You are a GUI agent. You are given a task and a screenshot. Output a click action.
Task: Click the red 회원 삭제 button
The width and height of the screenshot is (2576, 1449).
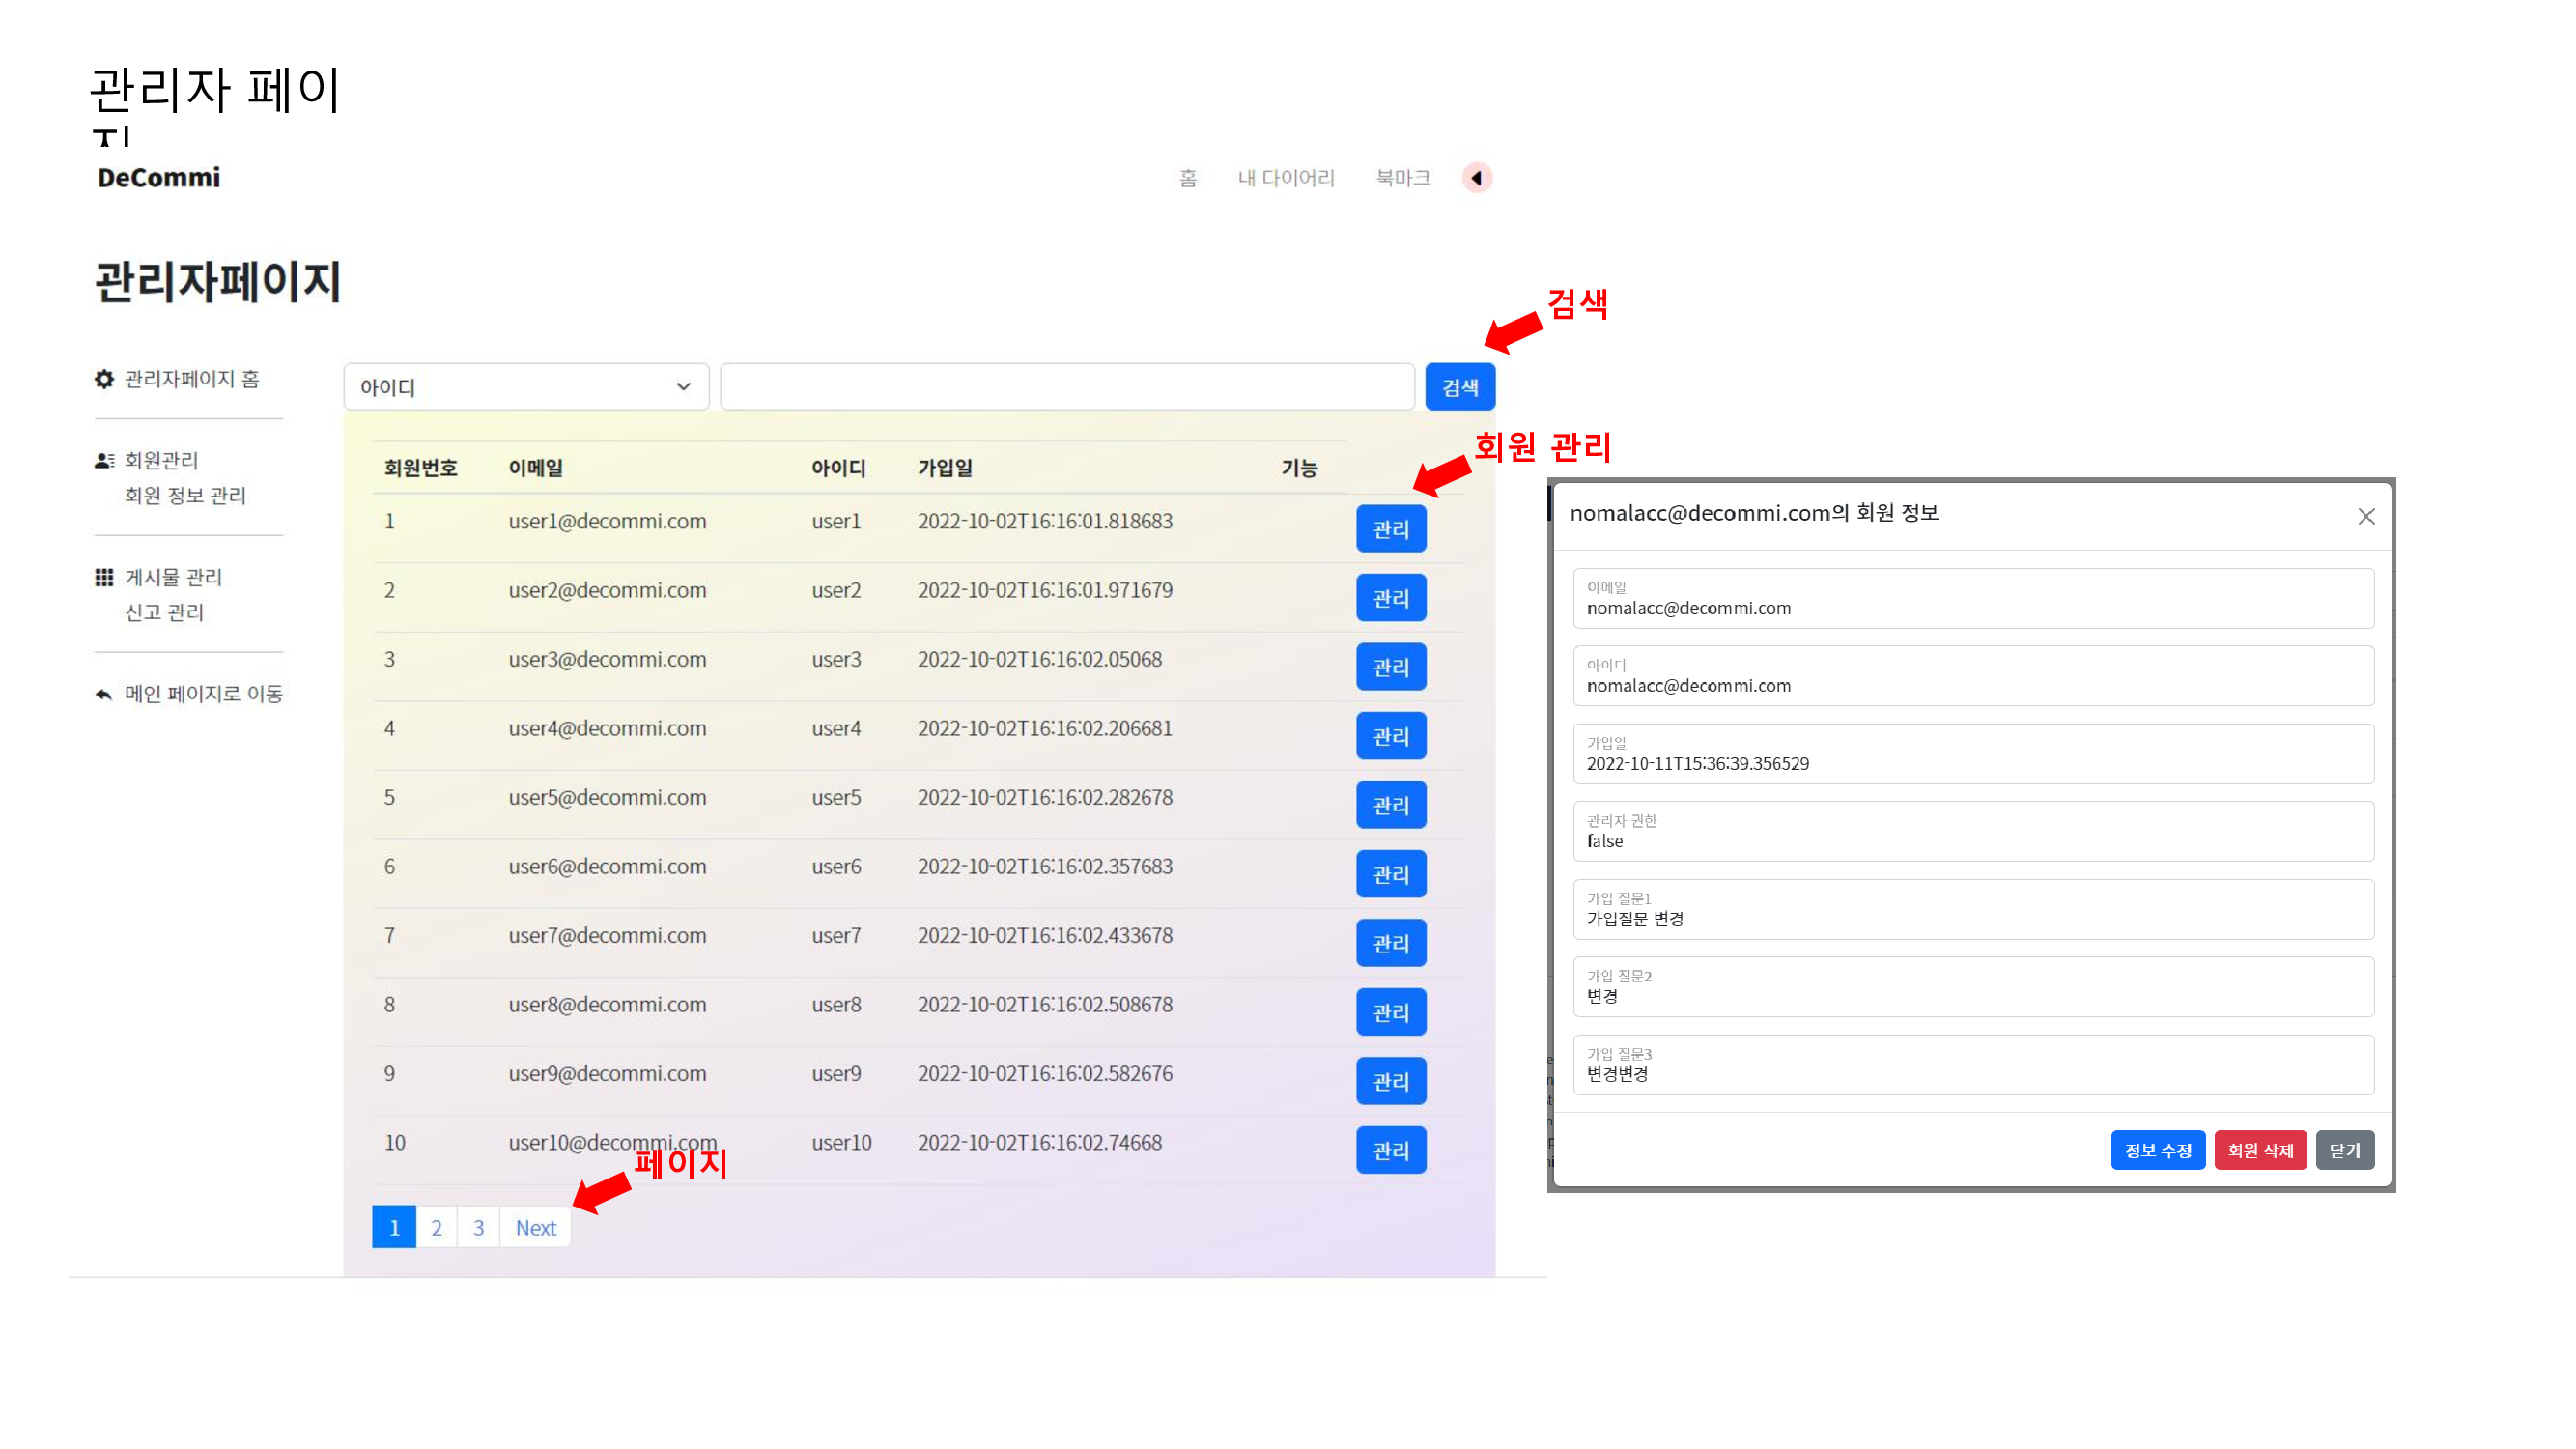tap(2260, 1150)
